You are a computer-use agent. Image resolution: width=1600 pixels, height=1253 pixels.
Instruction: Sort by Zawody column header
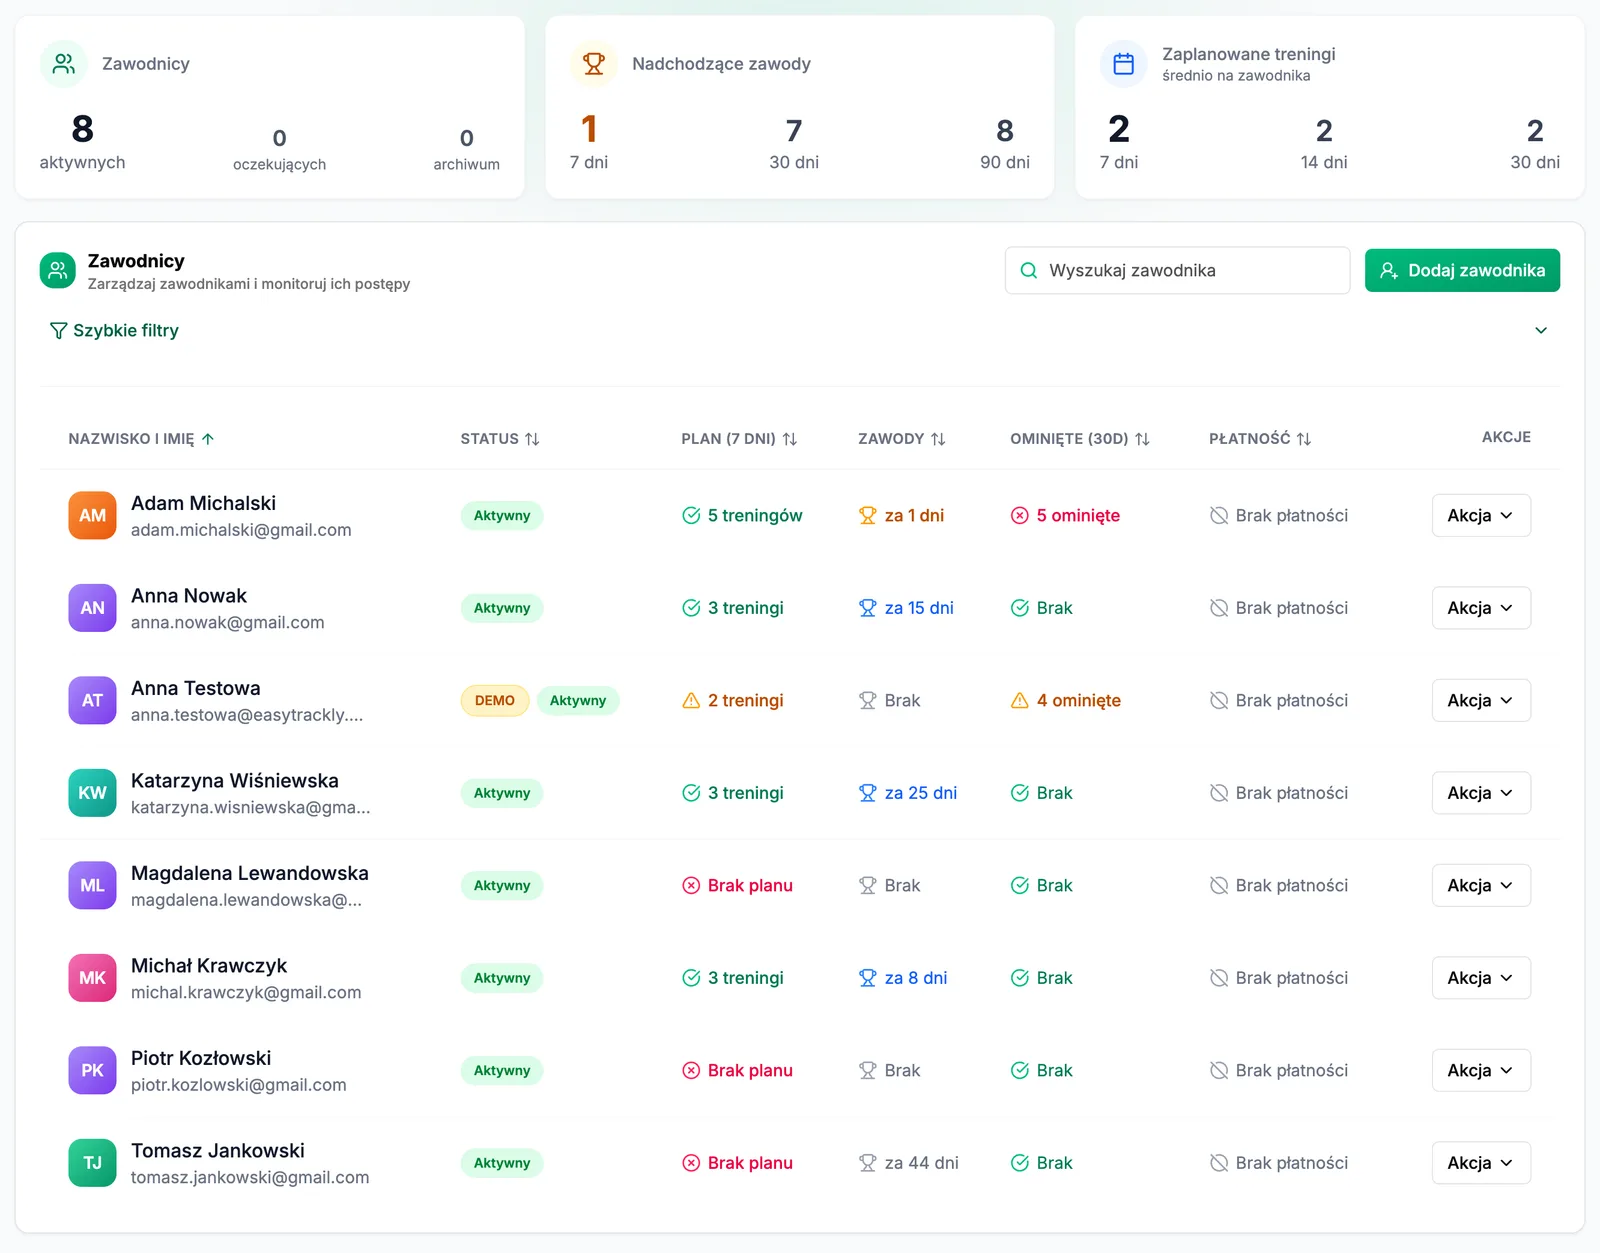(902, 439)
